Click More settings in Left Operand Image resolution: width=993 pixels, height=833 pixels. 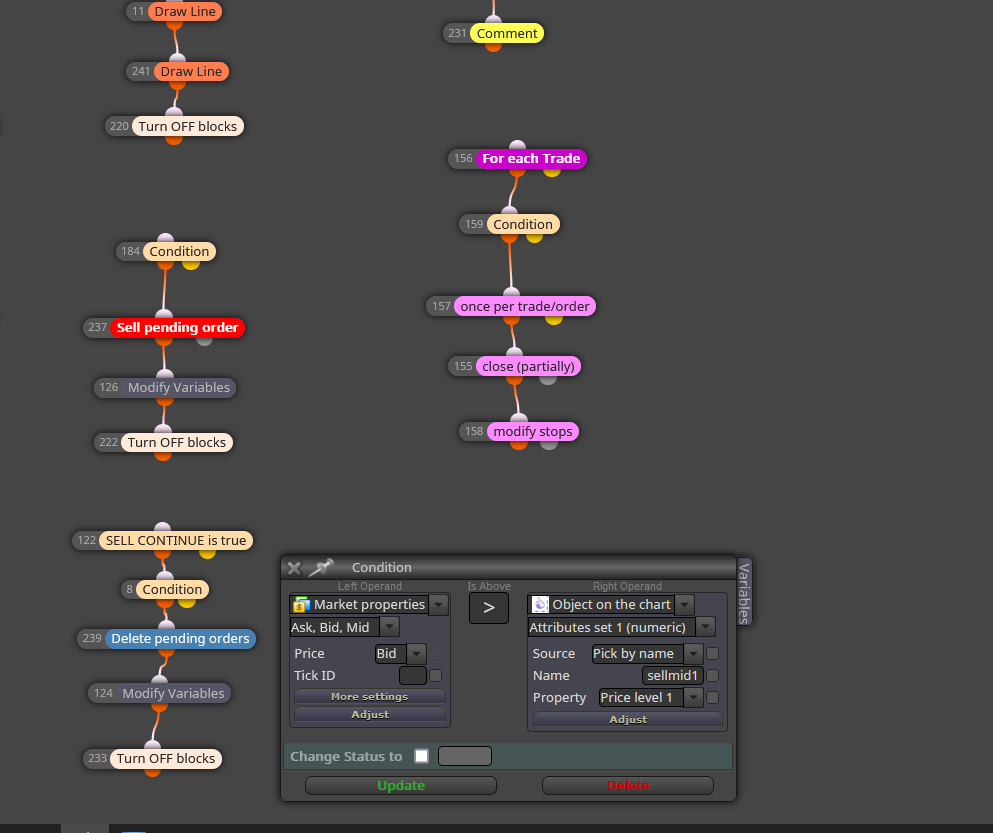tap(370, 697)
